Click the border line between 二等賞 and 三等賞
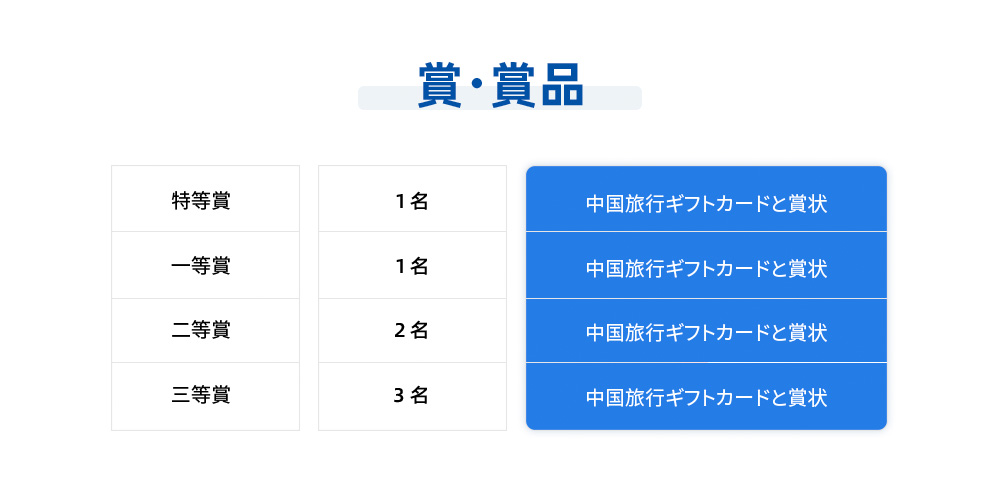1000x483 pixels. (205, 362)
